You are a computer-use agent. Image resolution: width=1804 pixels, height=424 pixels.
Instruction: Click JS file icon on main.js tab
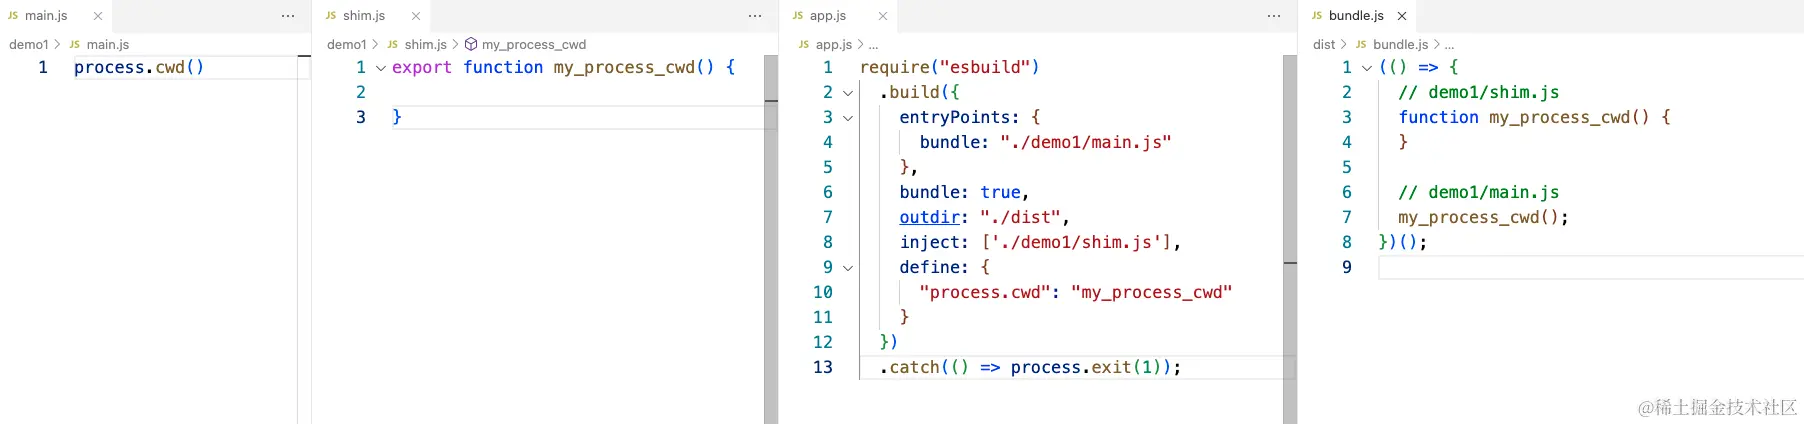coord(13,16)
